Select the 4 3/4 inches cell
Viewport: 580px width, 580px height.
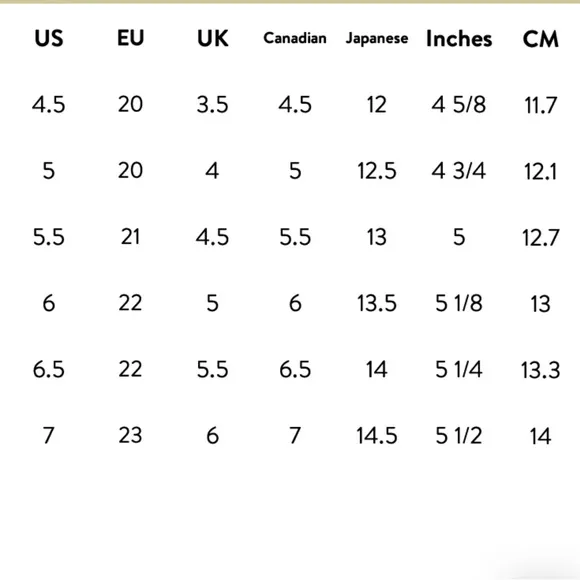tap(459, 171)
